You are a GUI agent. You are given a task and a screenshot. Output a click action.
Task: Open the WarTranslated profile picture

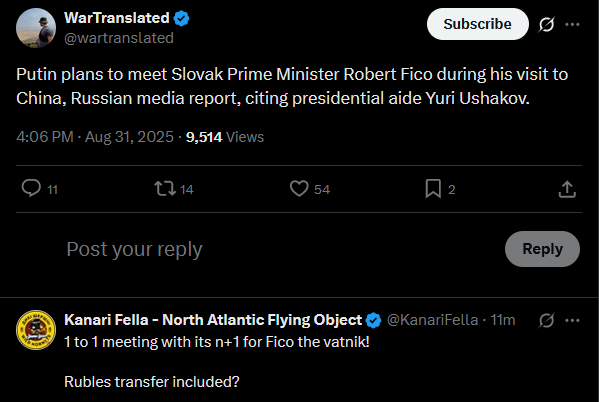(x=36, y=28)
